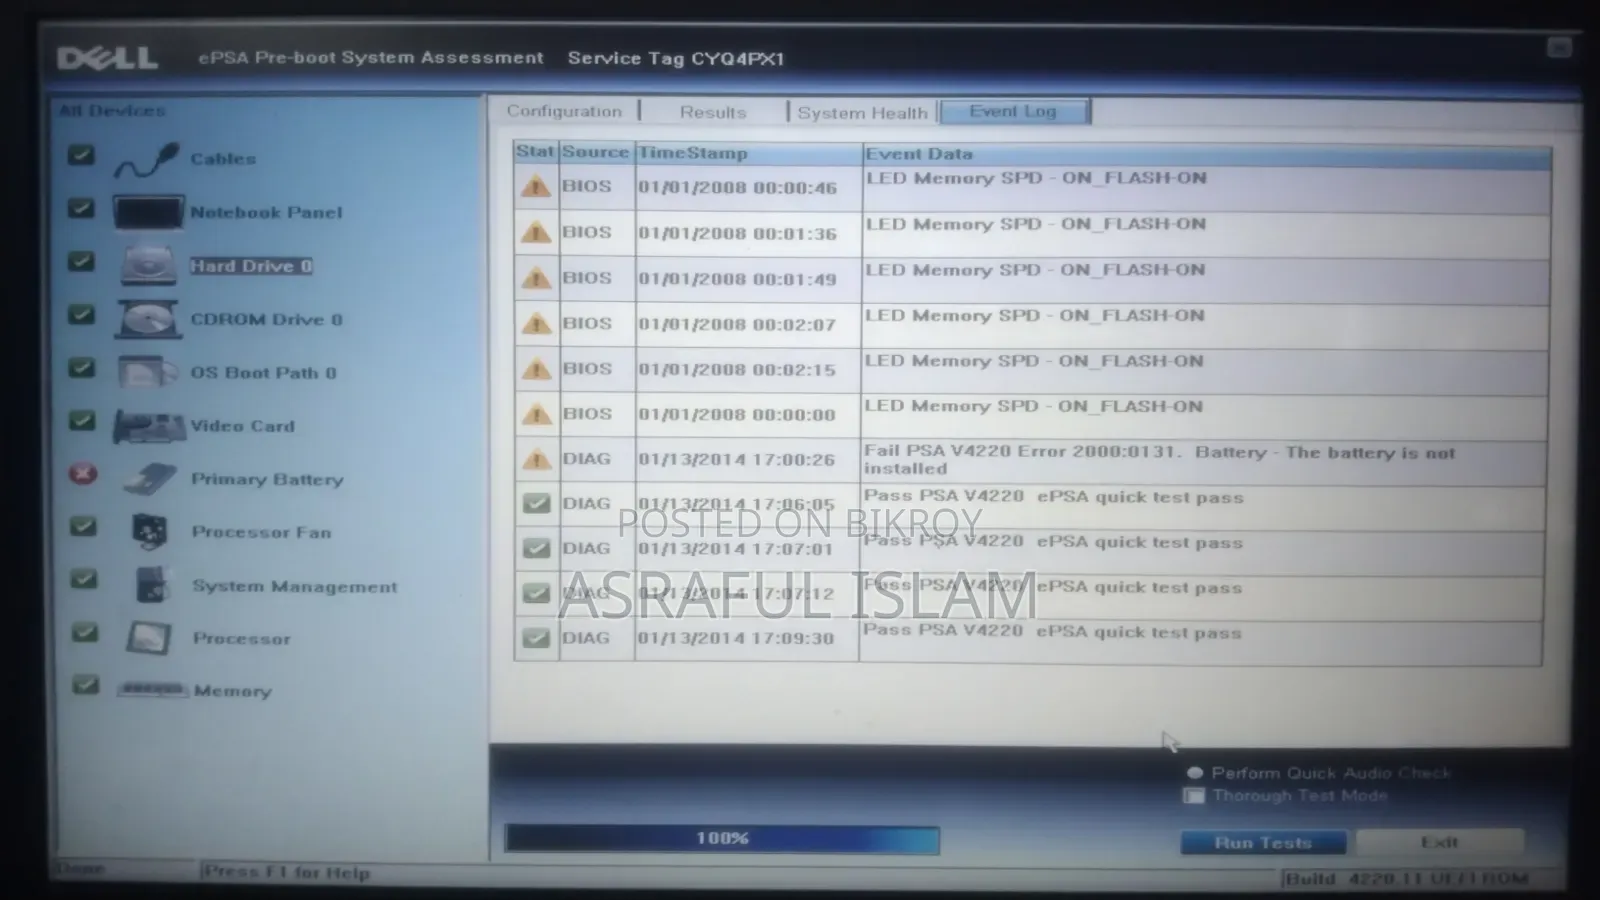The height and width of the screenshot is (900, 1600).
Task: Select the Hard Drive 0 icon
Action: (x=149, y=265)
